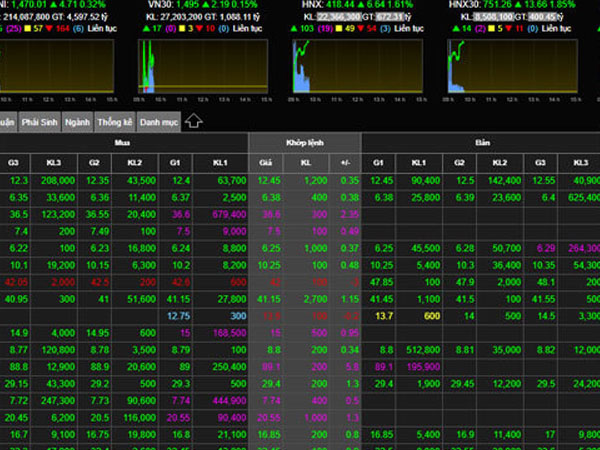The image size is (600, 450).
Task: Click buy volume 247,300
Action: 58,401
